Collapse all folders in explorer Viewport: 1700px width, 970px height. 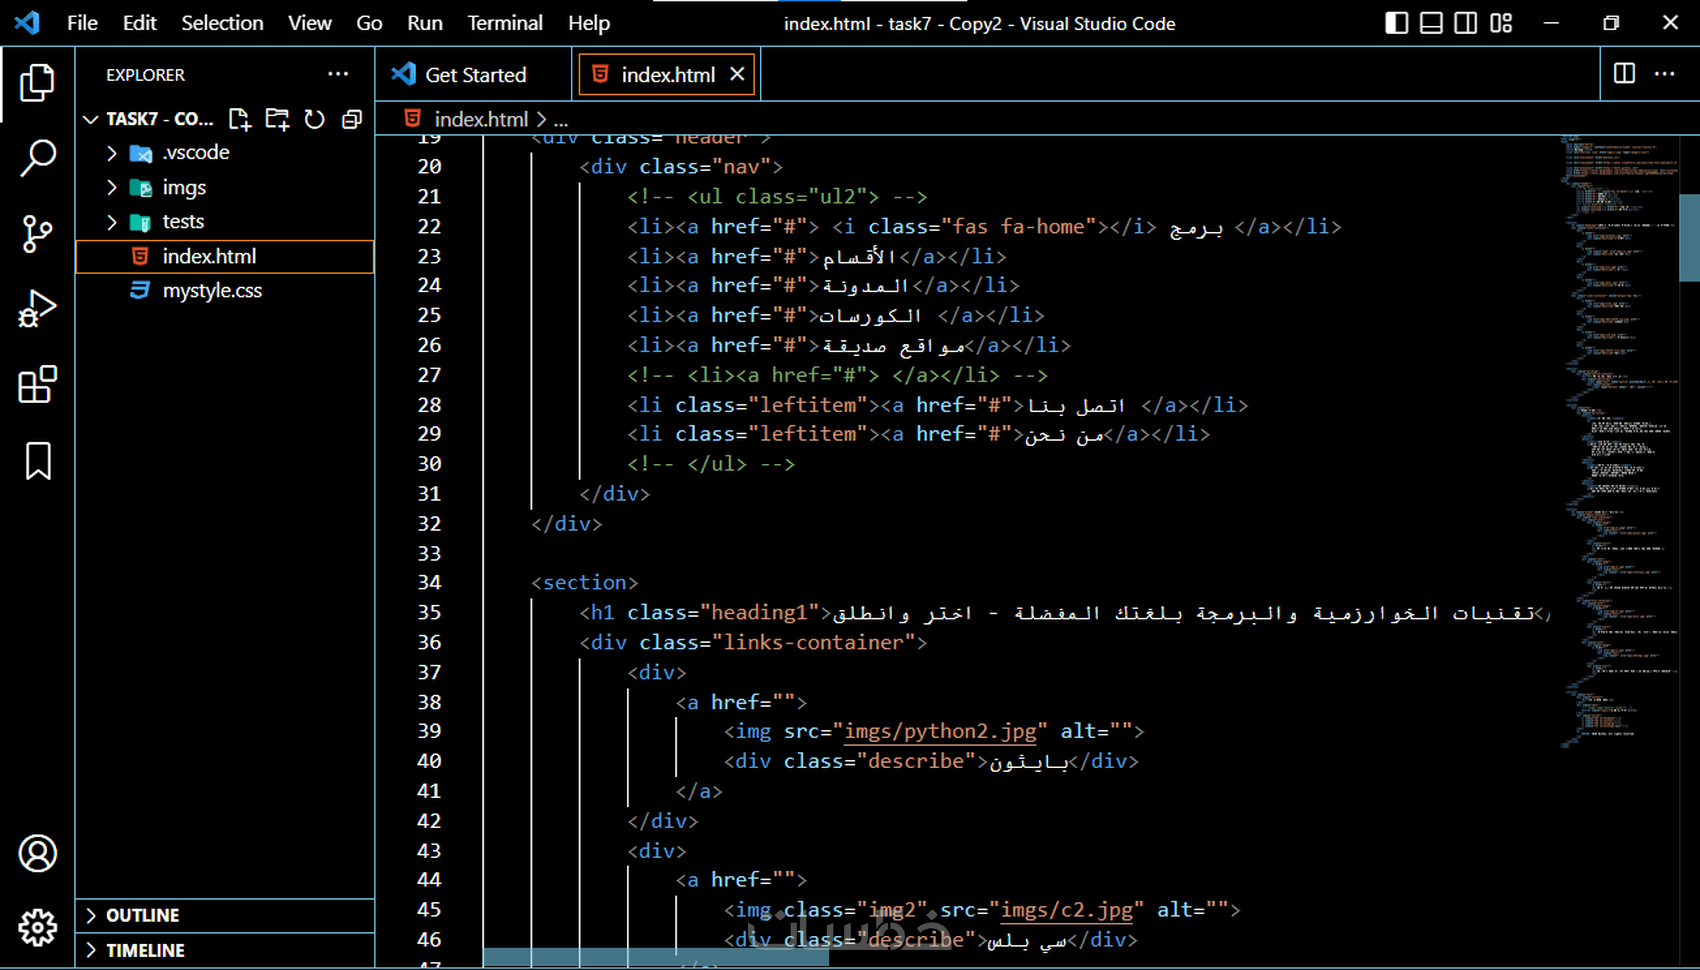(351, 119)
